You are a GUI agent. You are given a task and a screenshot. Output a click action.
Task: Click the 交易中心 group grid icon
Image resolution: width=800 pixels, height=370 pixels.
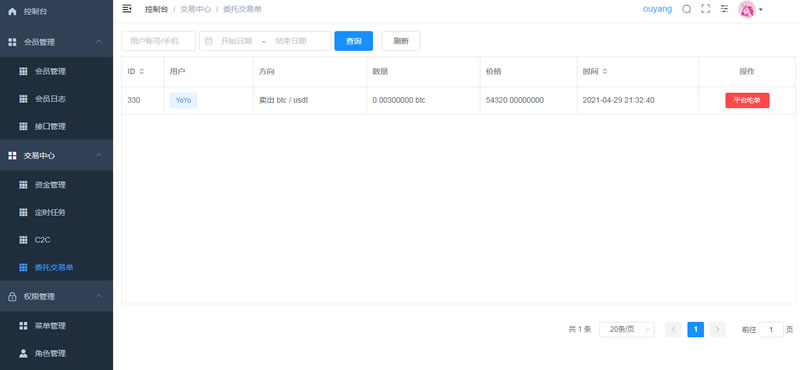point(12,156)
